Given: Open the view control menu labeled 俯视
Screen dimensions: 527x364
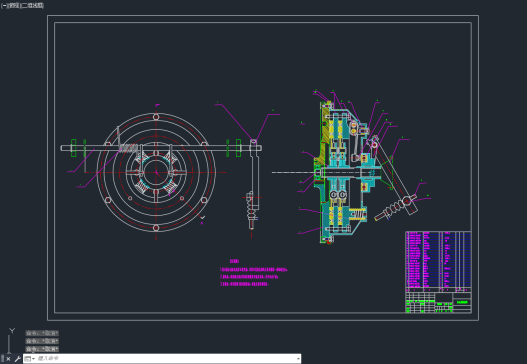Looking at the screenshot, I should click(14, 6).
